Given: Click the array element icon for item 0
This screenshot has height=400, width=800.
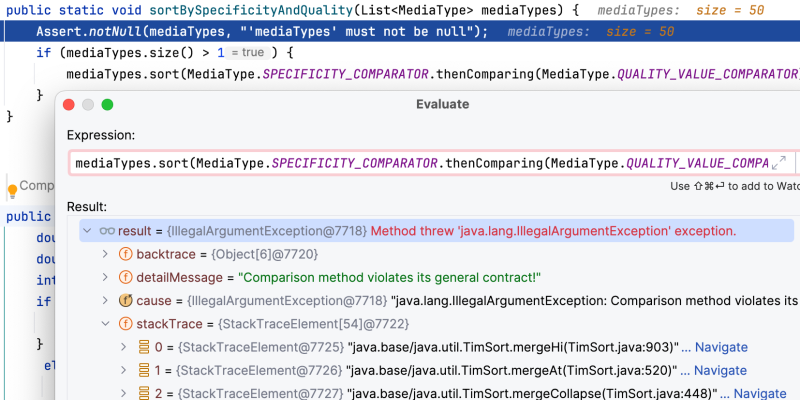Looking at the screenshot, I should pyautogui.click(x=146, y=347).
